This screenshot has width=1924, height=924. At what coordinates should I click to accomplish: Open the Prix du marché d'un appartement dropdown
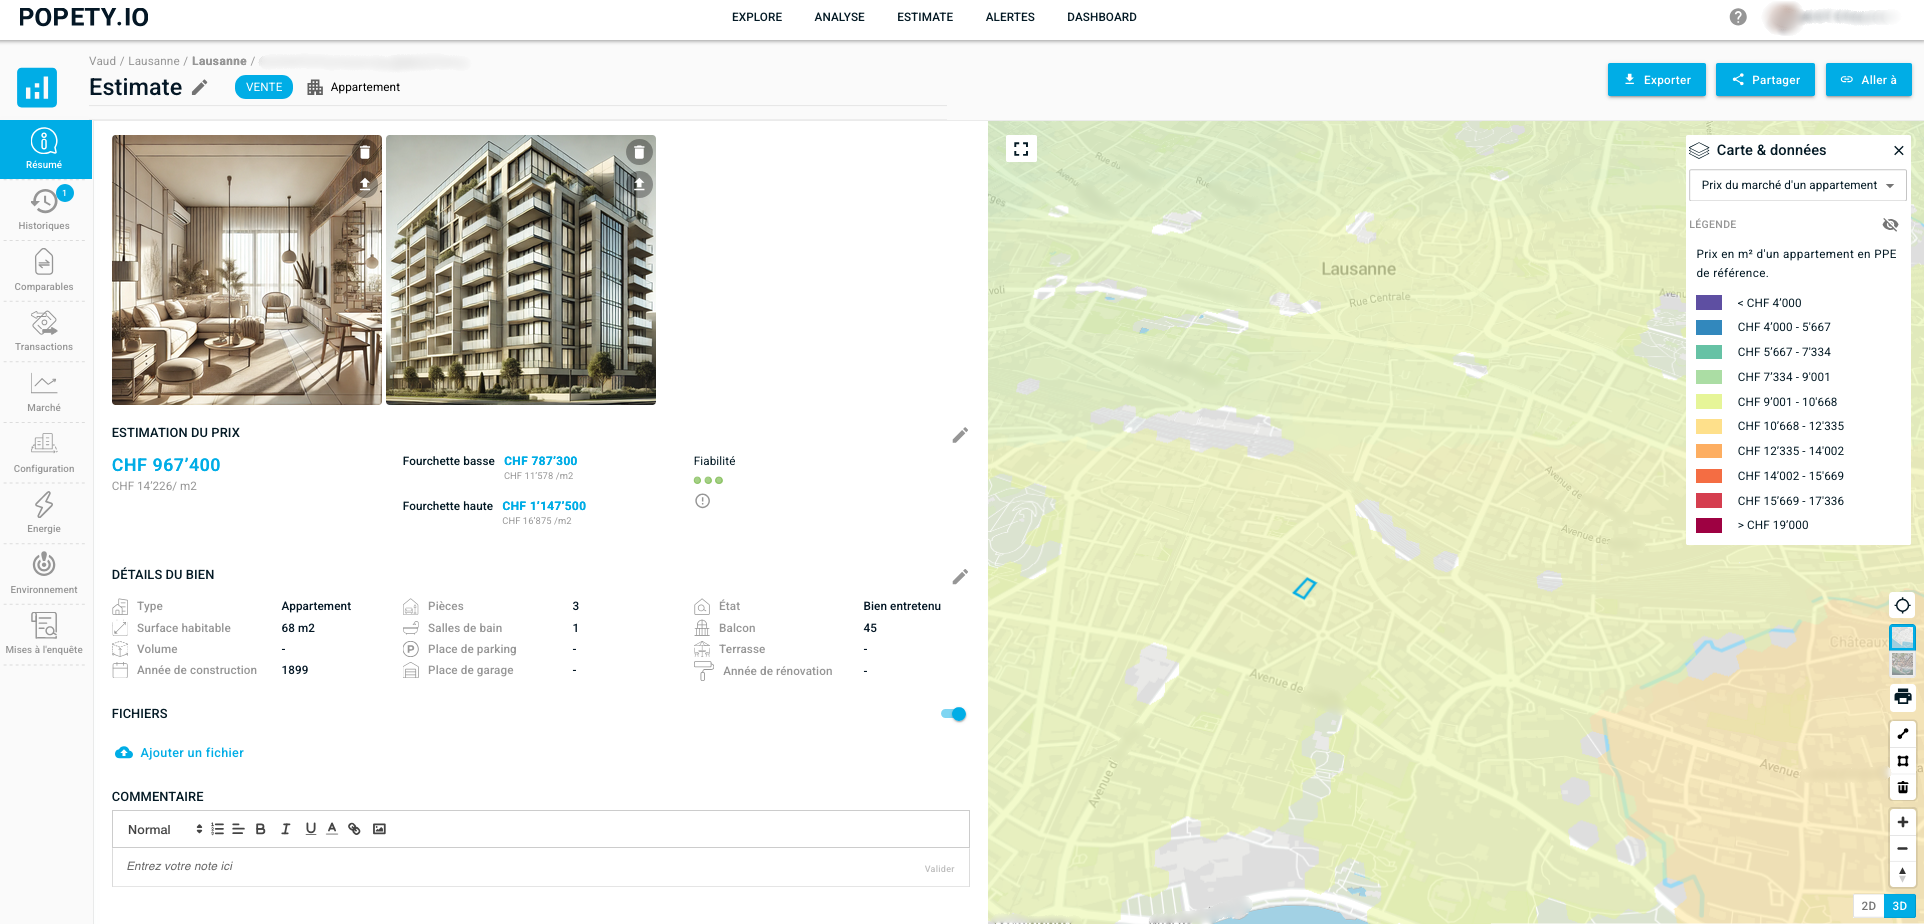point(1797,185)
